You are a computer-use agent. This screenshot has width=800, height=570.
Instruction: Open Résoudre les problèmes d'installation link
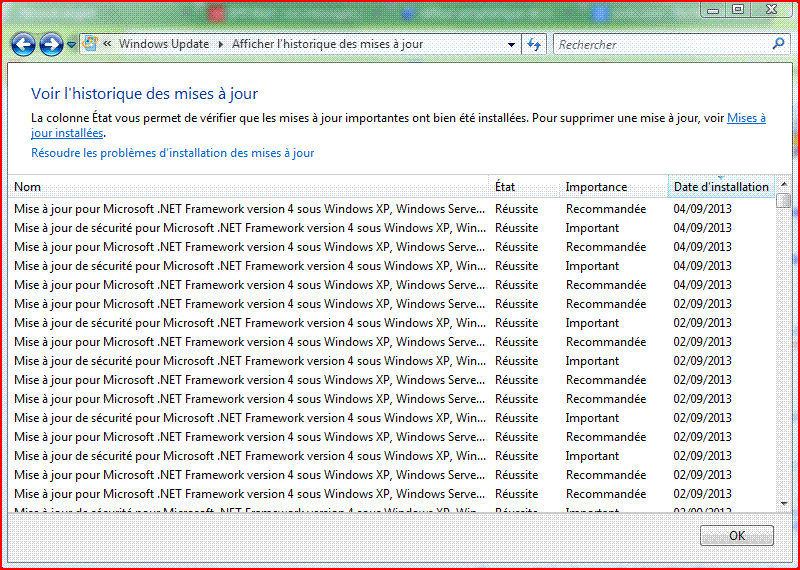click(172, 153)
